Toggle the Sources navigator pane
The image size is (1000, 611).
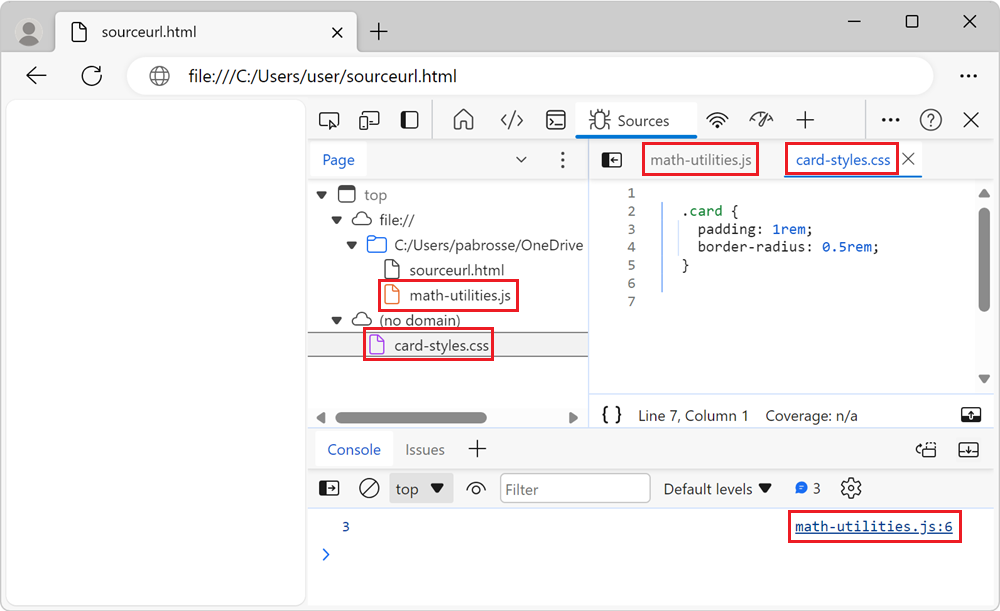coord(612,160)
